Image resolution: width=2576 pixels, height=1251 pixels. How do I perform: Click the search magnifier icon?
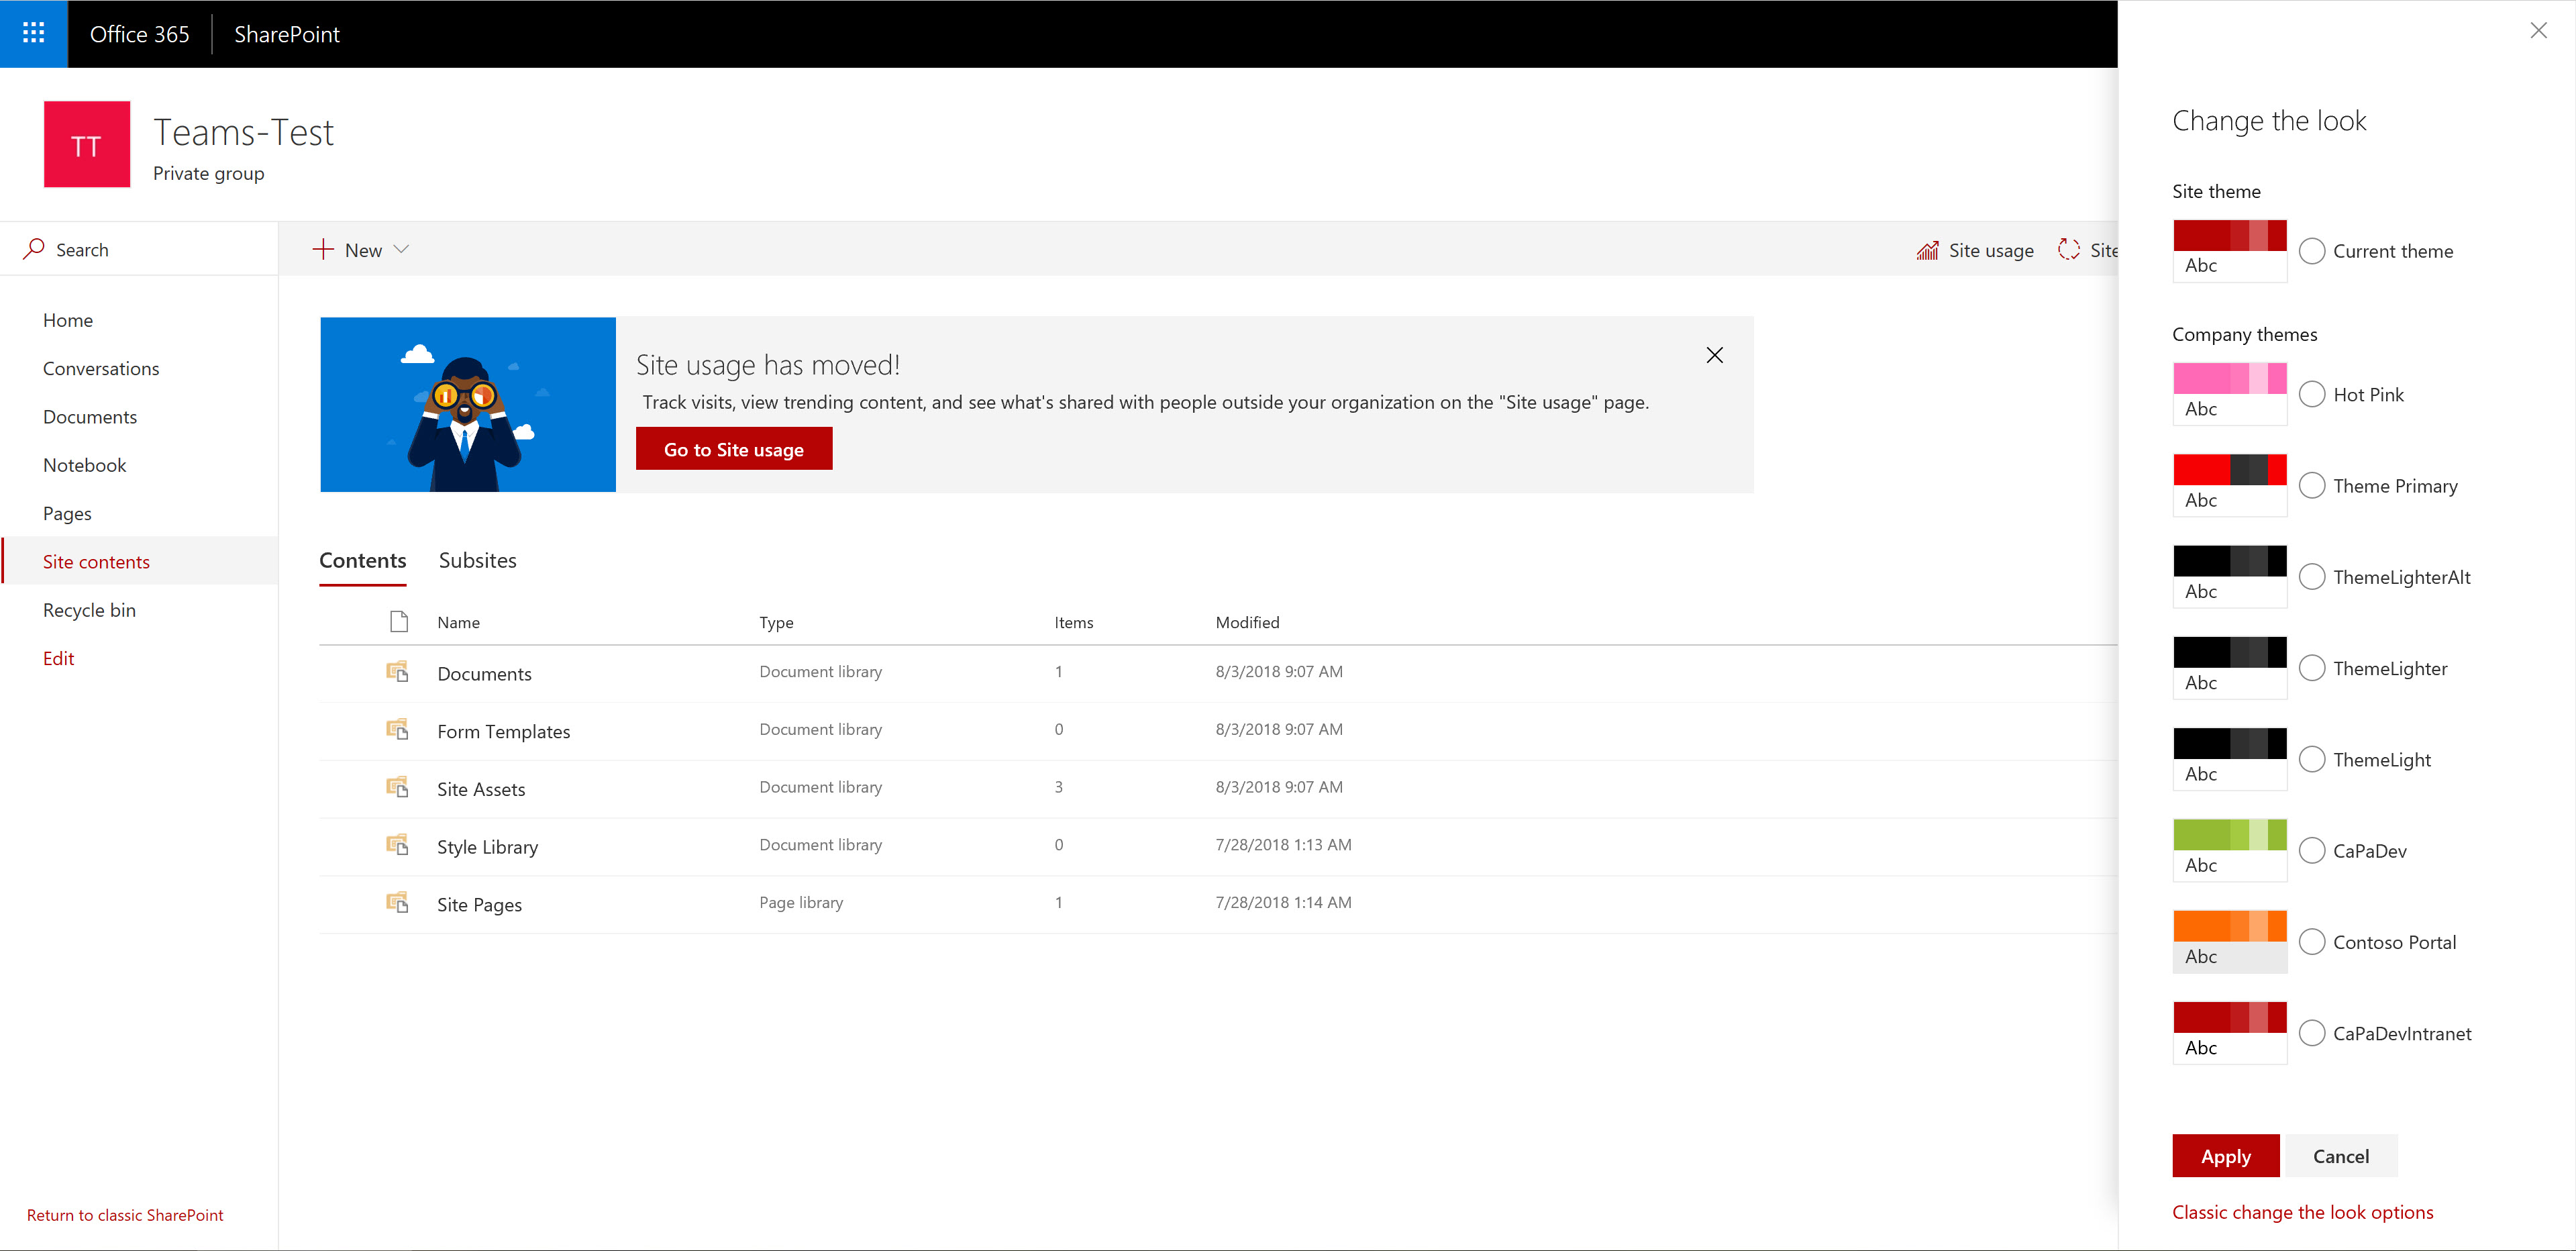pyautogui.click(x=33, y=248)
